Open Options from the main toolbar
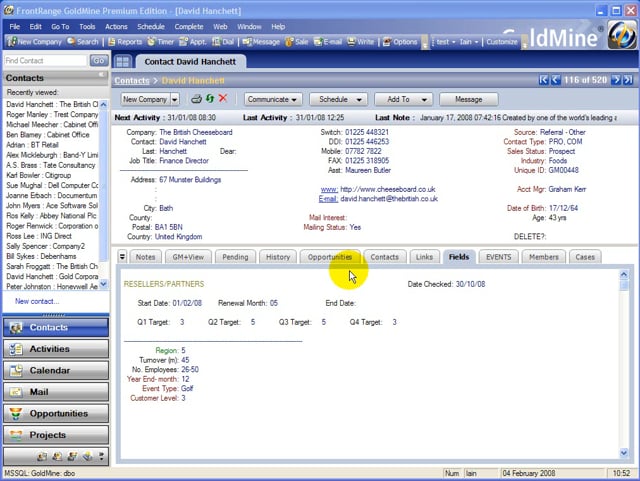The image size is (640, 481). click(400, 42)
